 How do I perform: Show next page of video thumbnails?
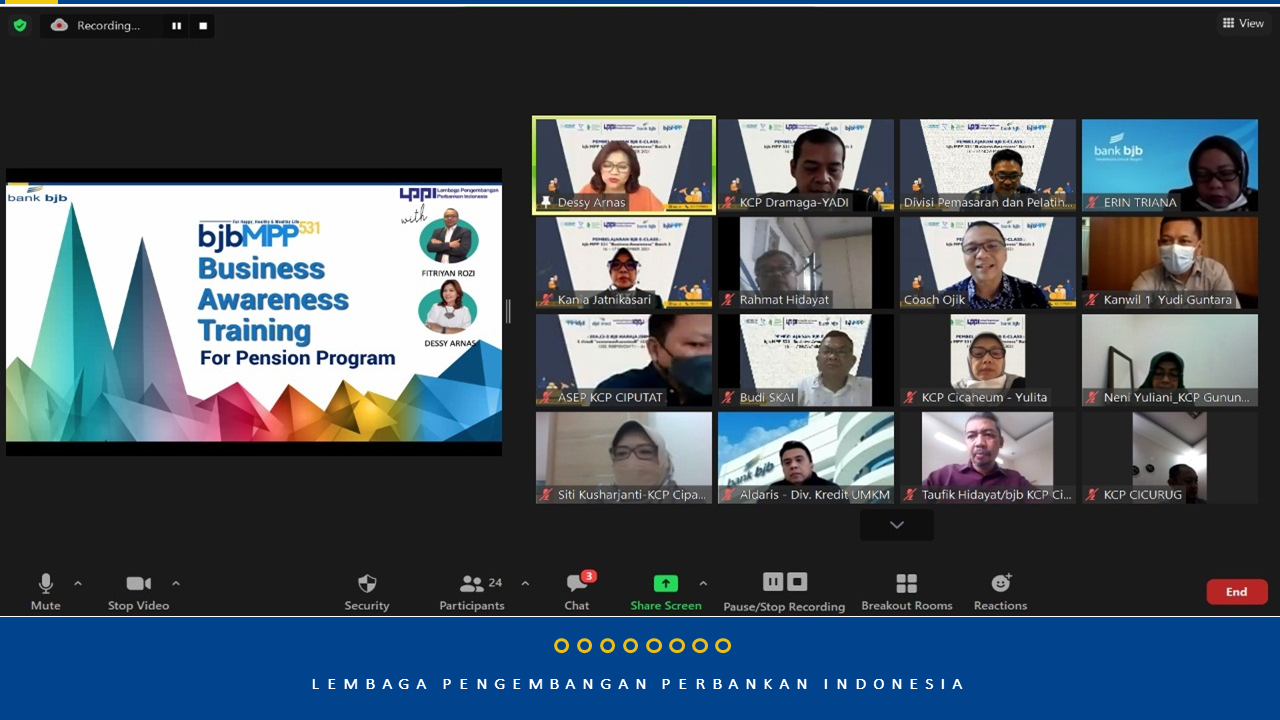[897, 525]
